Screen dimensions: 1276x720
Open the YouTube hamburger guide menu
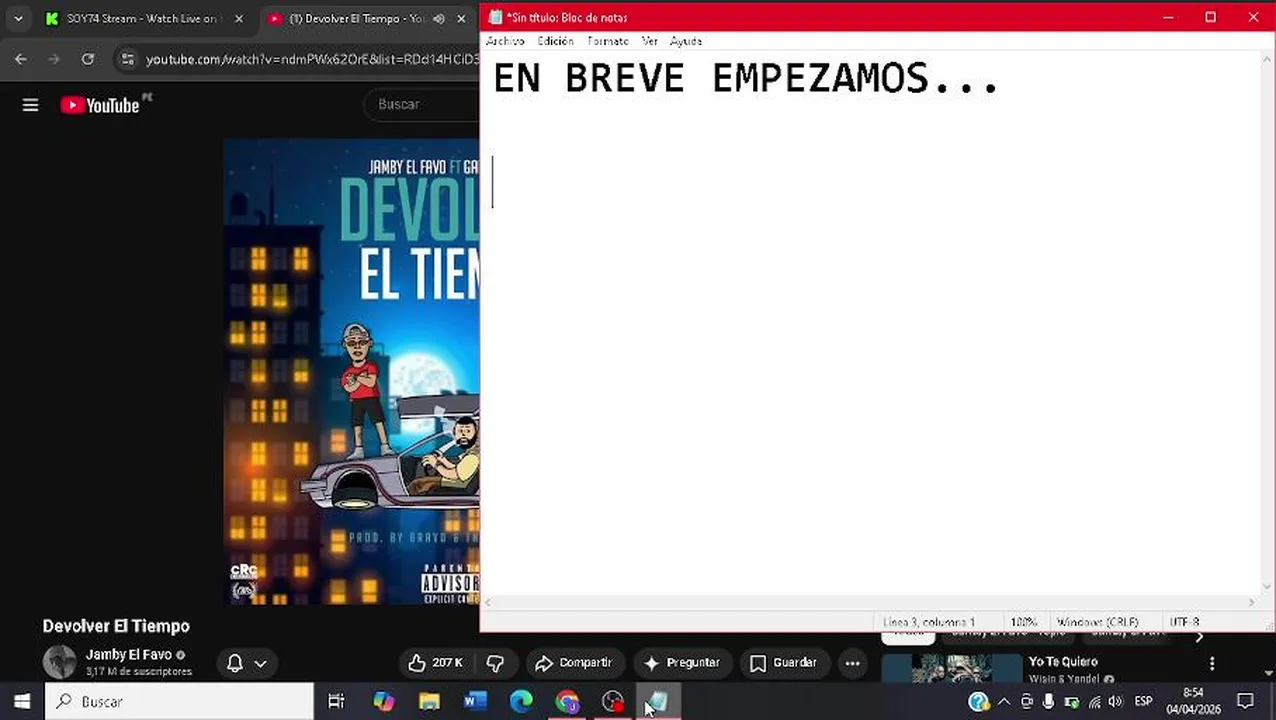click(30, 105)
